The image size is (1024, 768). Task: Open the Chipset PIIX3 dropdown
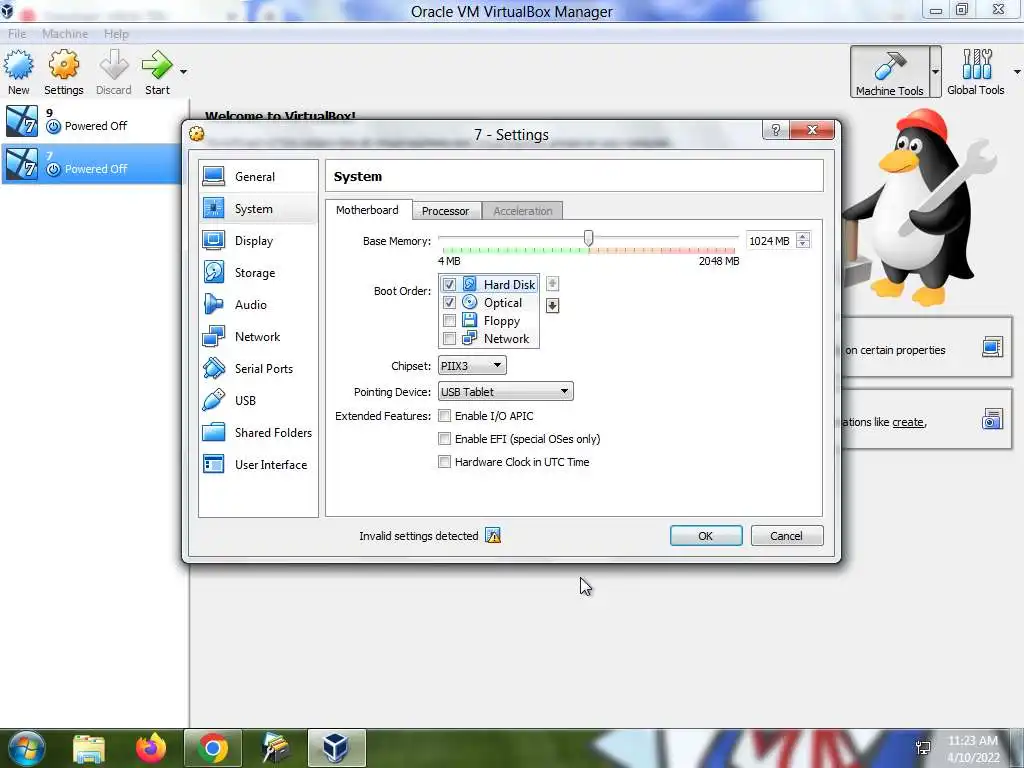tap(472, 366)
